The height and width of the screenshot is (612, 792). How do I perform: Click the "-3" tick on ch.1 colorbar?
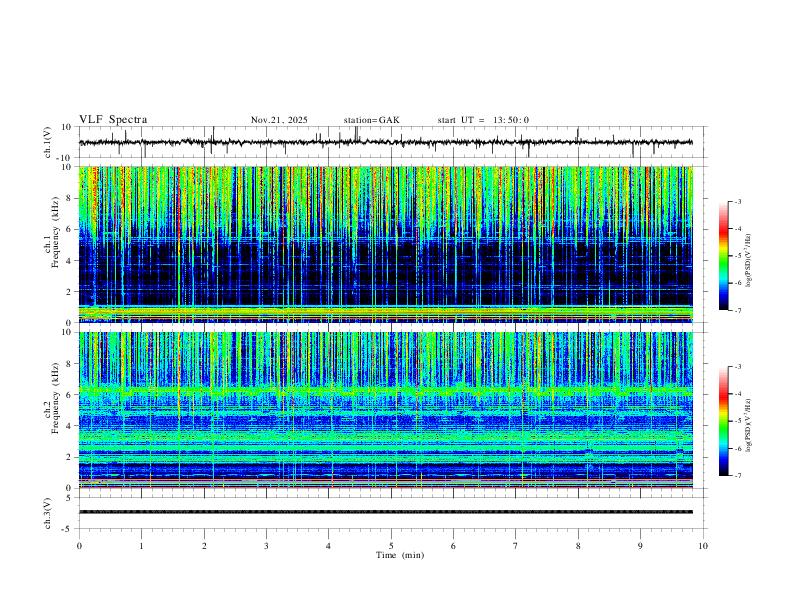(x=737, y=201)
